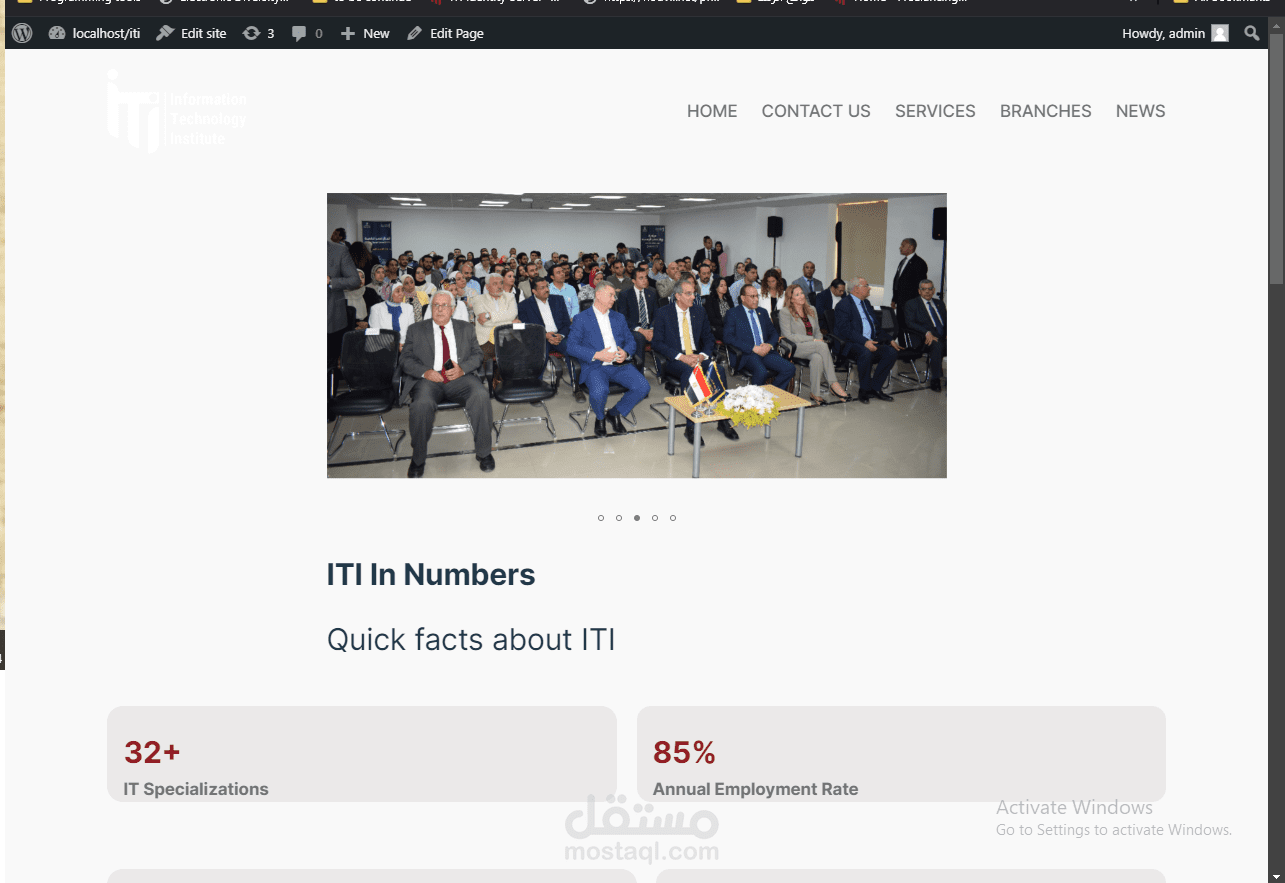Select the first carousel navigation dot

[601, 517]
